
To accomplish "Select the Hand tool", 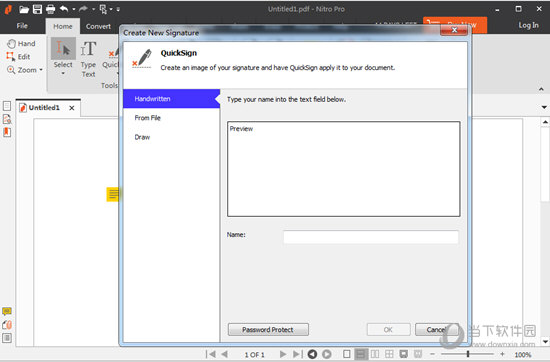I will coord(21,43).
